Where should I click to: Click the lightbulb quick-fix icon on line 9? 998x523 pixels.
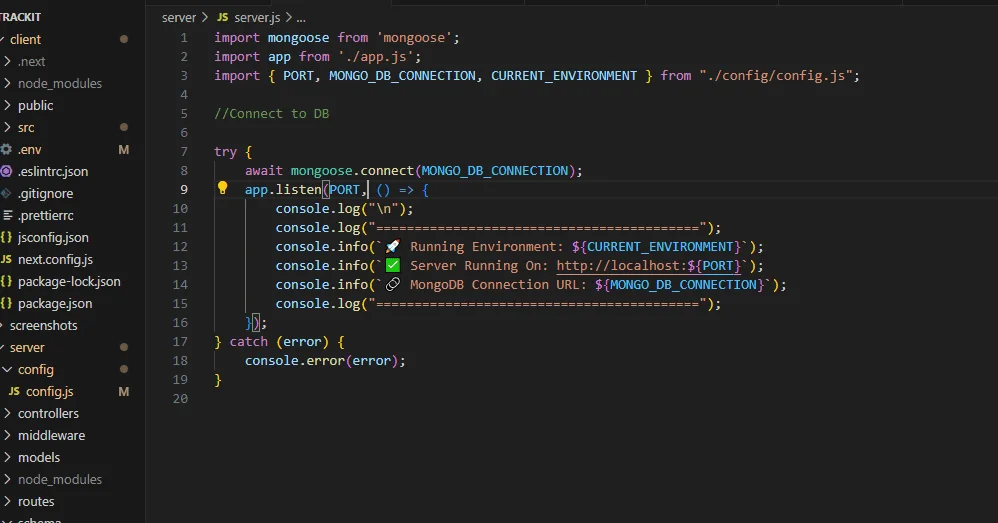pyautogui.click(x=222, y=188)
